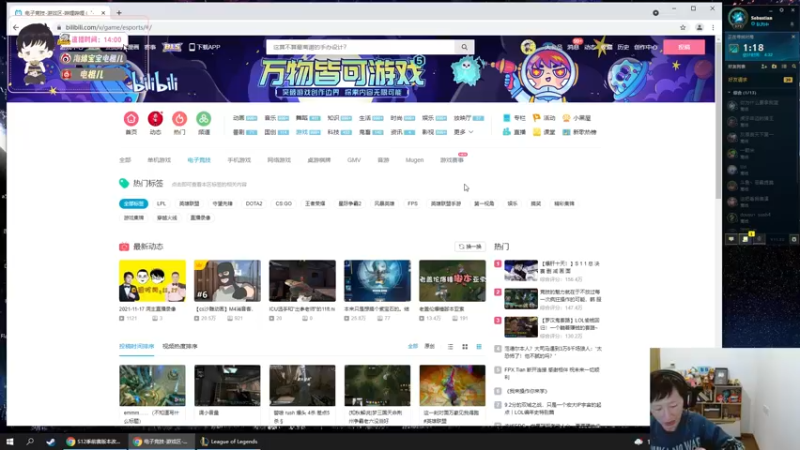Click the 下载APP link
The height and width of the screenshot is (450, 800).
coord(205,47)
